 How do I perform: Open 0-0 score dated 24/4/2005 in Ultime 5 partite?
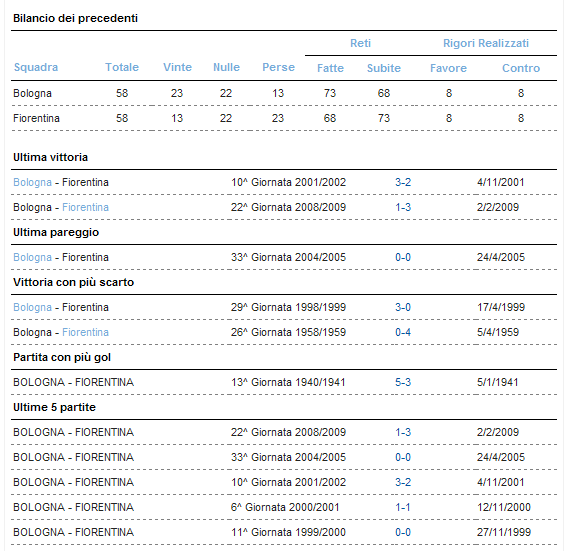[x=403, y=457]
